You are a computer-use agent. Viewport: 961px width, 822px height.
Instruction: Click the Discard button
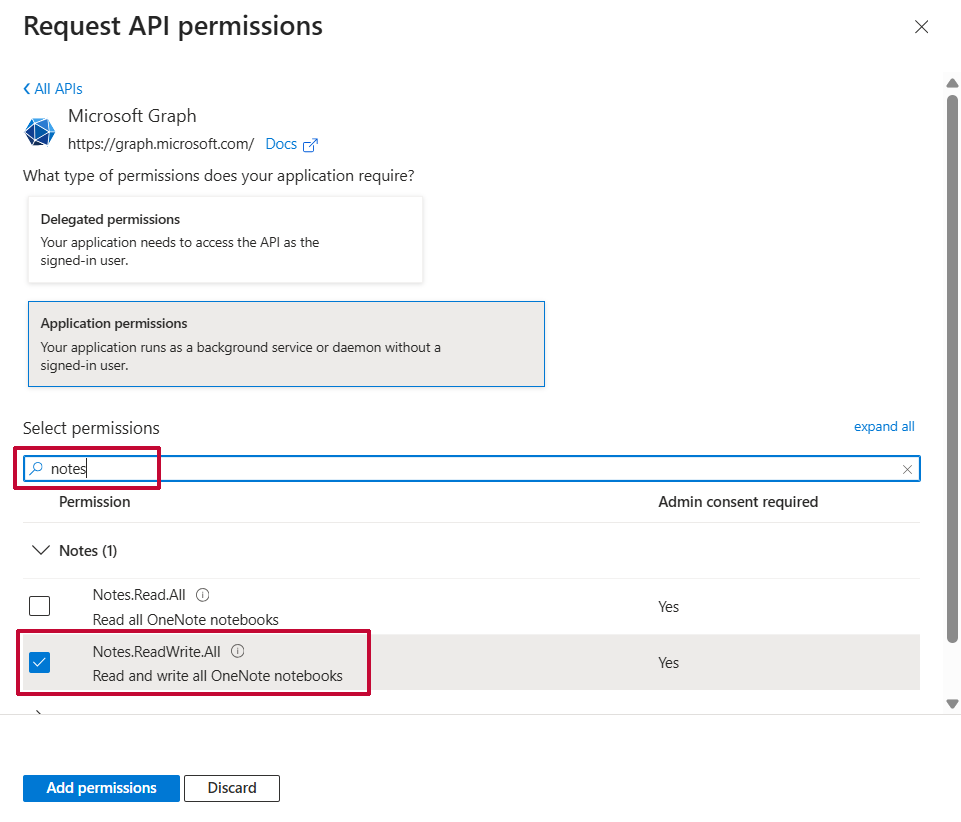pyautogui.click(x=231, y=788)
